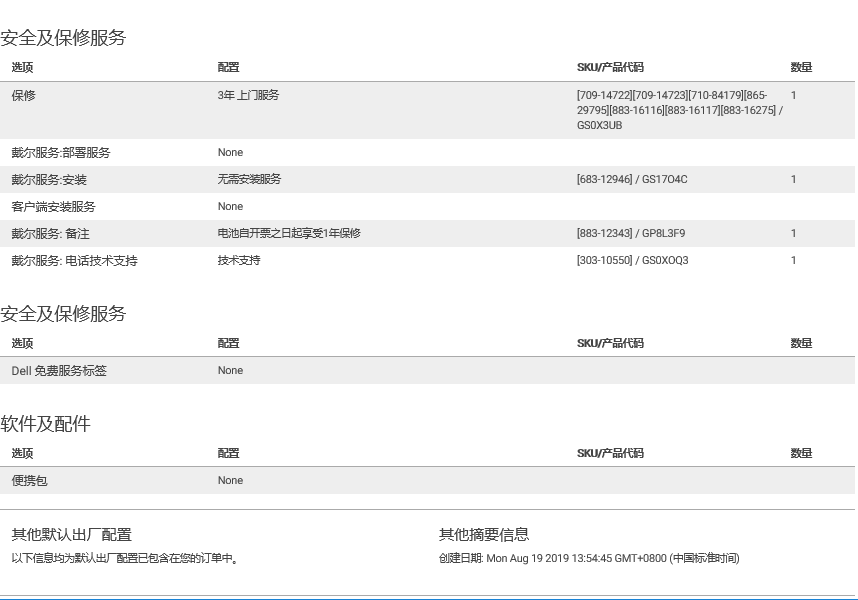Screen dimensions: 858x600
Task: Select the SKU code [883-12343] / GP8L3F9
Action: pos(631,234)
